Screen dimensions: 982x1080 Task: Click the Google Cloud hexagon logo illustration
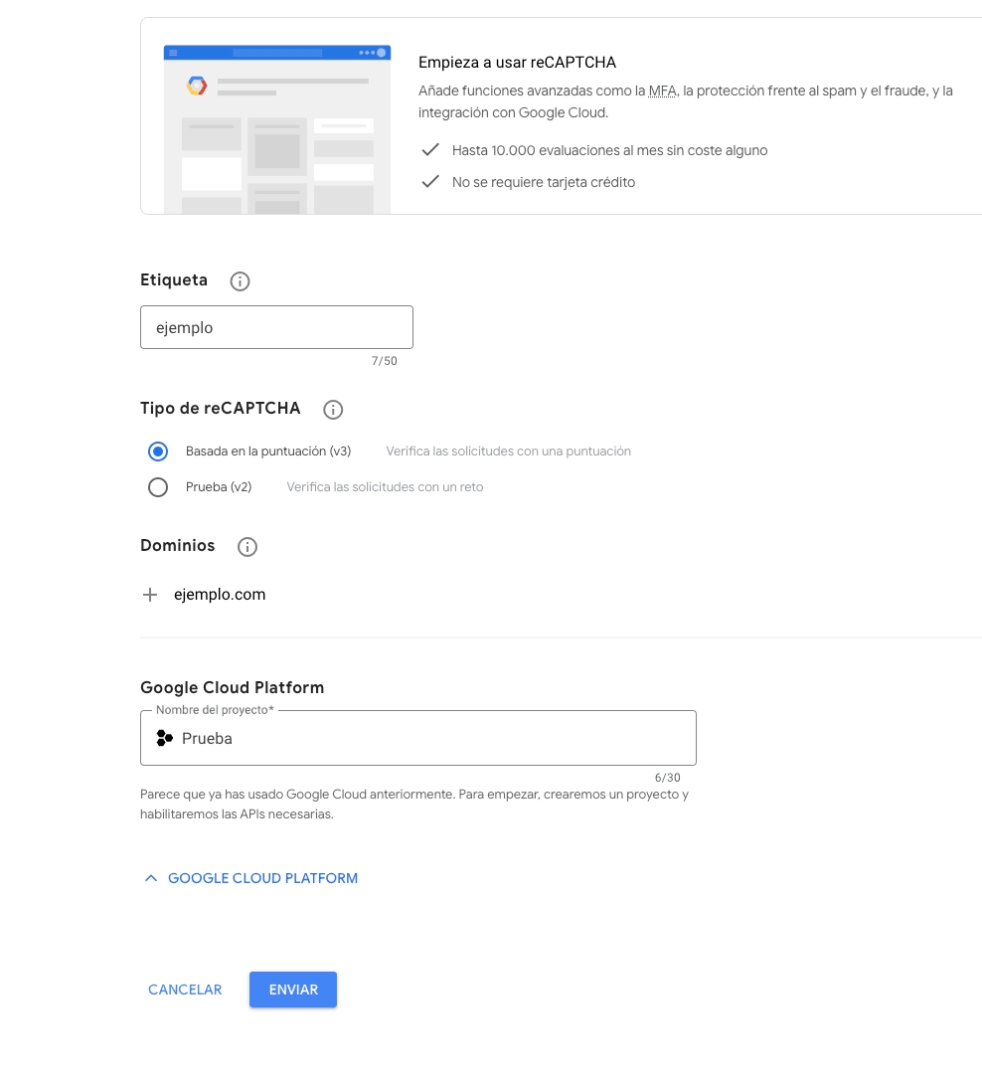pyautogui.click(x=197, y=85)
